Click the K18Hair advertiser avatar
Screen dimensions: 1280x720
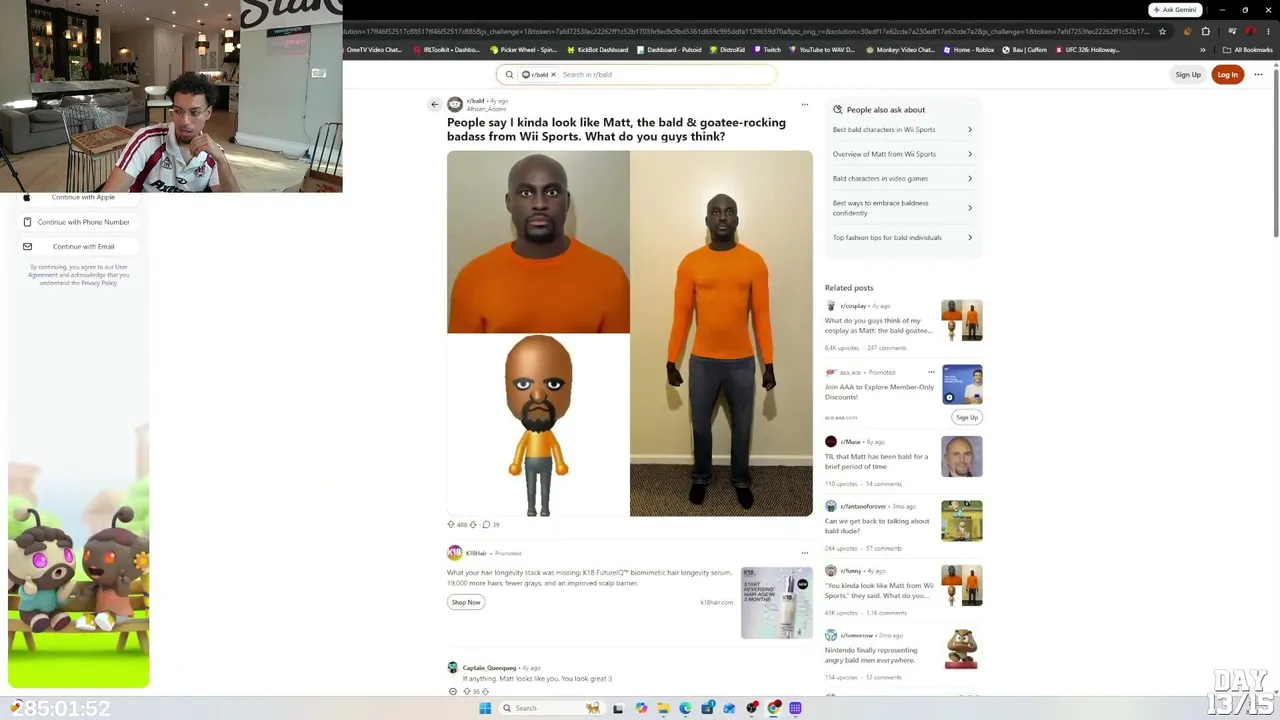point(454,553)
